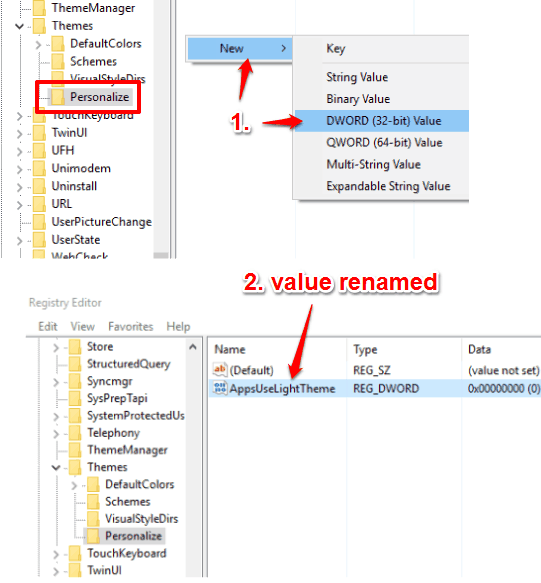Click the (Default) string value icon
The image size is (541, 583).
[x=220, y=370]
